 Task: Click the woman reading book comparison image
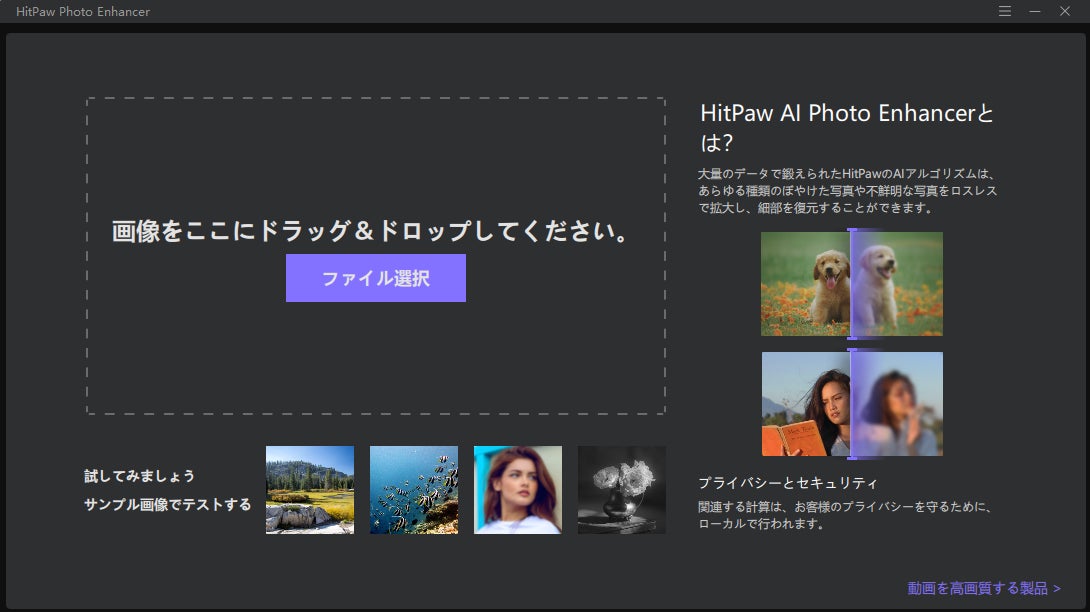tap(852, 404)
